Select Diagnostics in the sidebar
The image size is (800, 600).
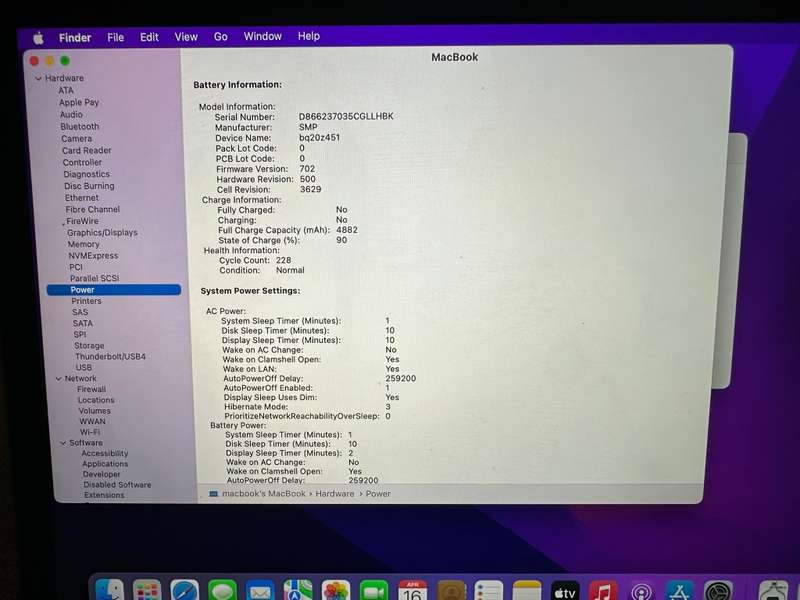(x=86, y=174)
